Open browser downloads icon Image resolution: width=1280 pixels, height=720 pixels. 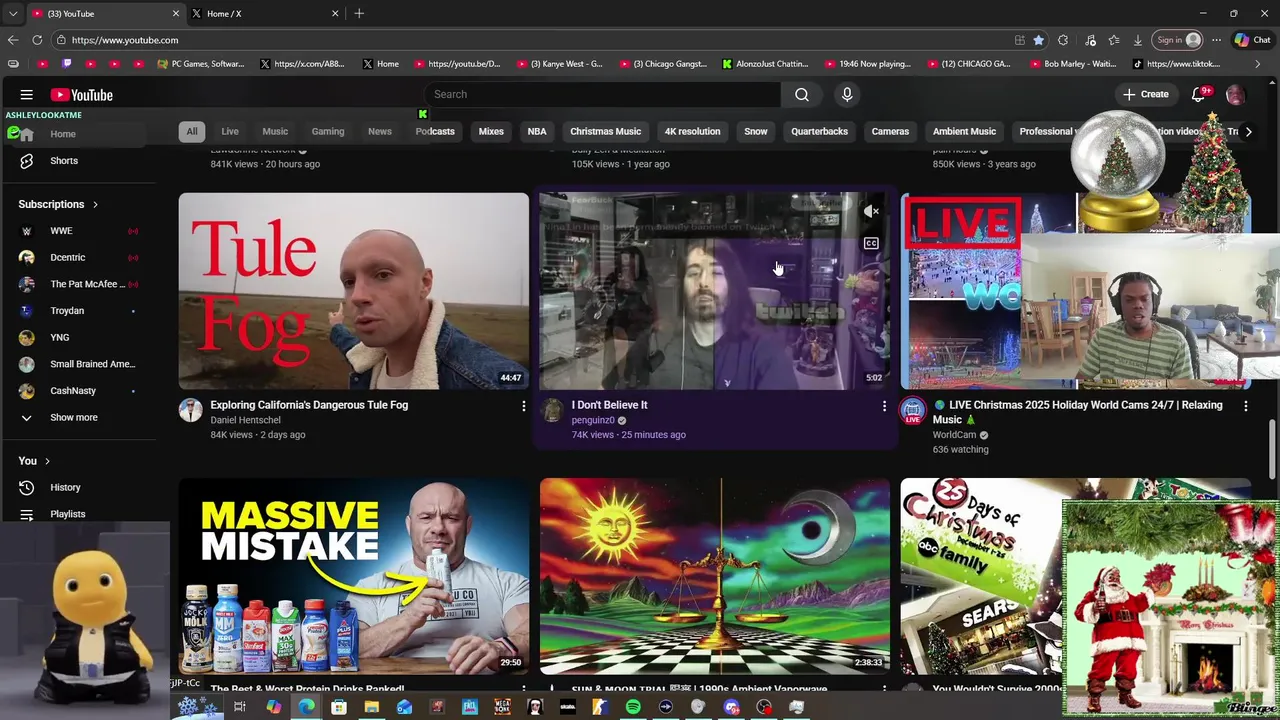tap(1138, 40)
